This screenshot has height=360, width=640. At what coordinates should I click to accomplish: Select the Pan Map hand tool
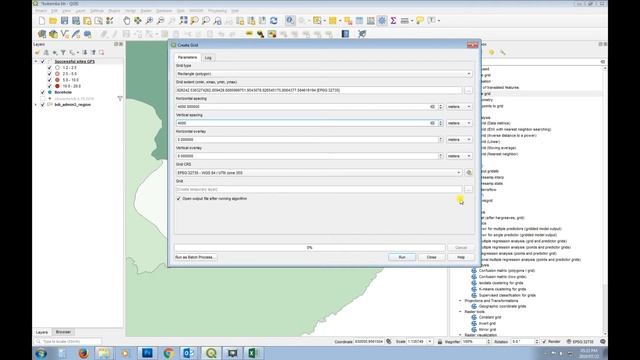(x=127, y=20)
